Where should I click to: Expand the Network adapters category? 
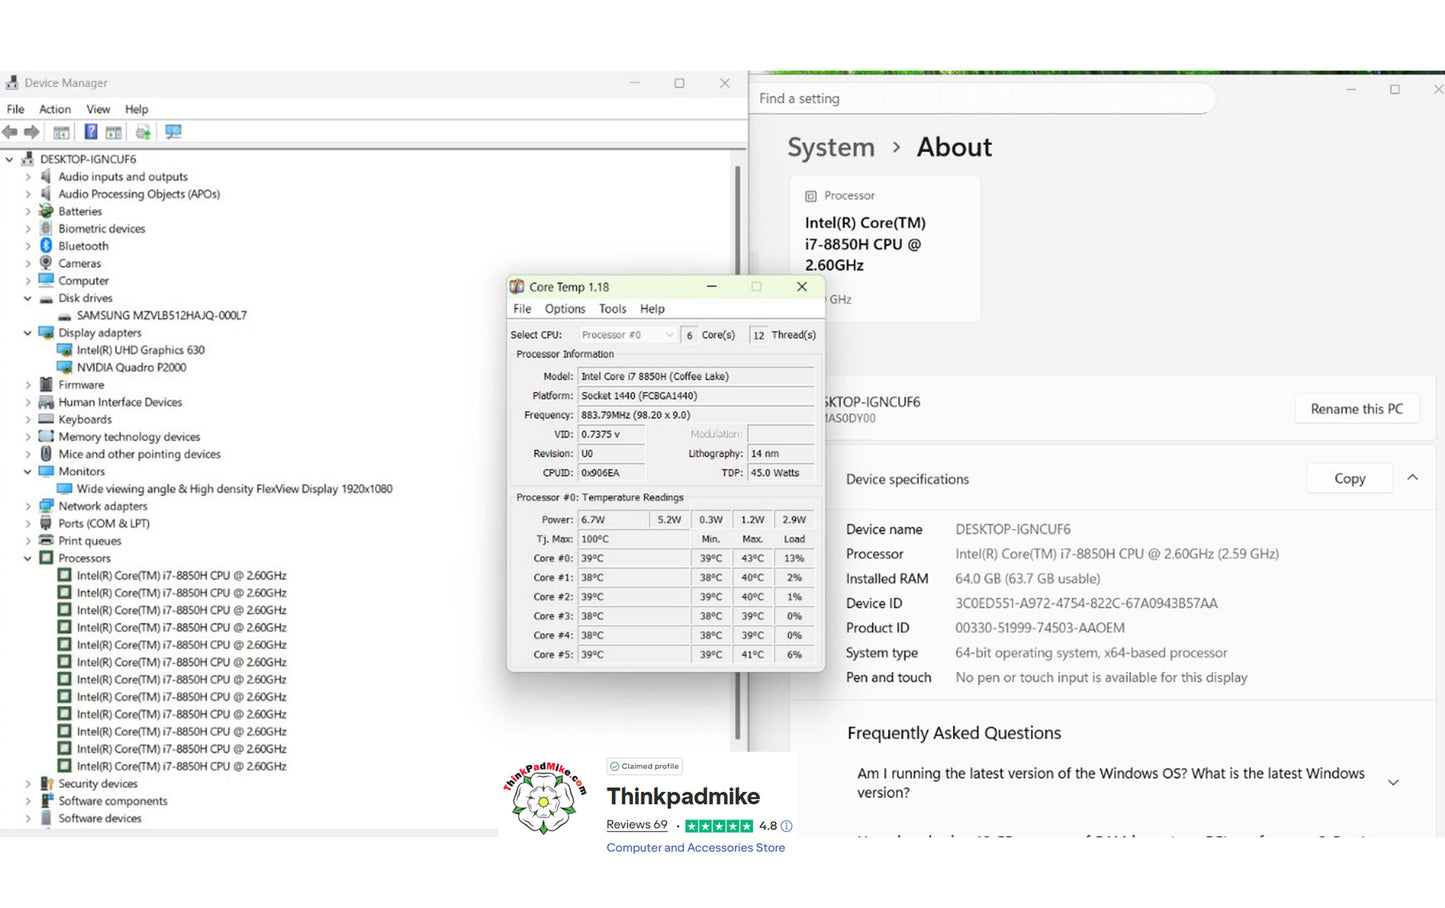28,506
